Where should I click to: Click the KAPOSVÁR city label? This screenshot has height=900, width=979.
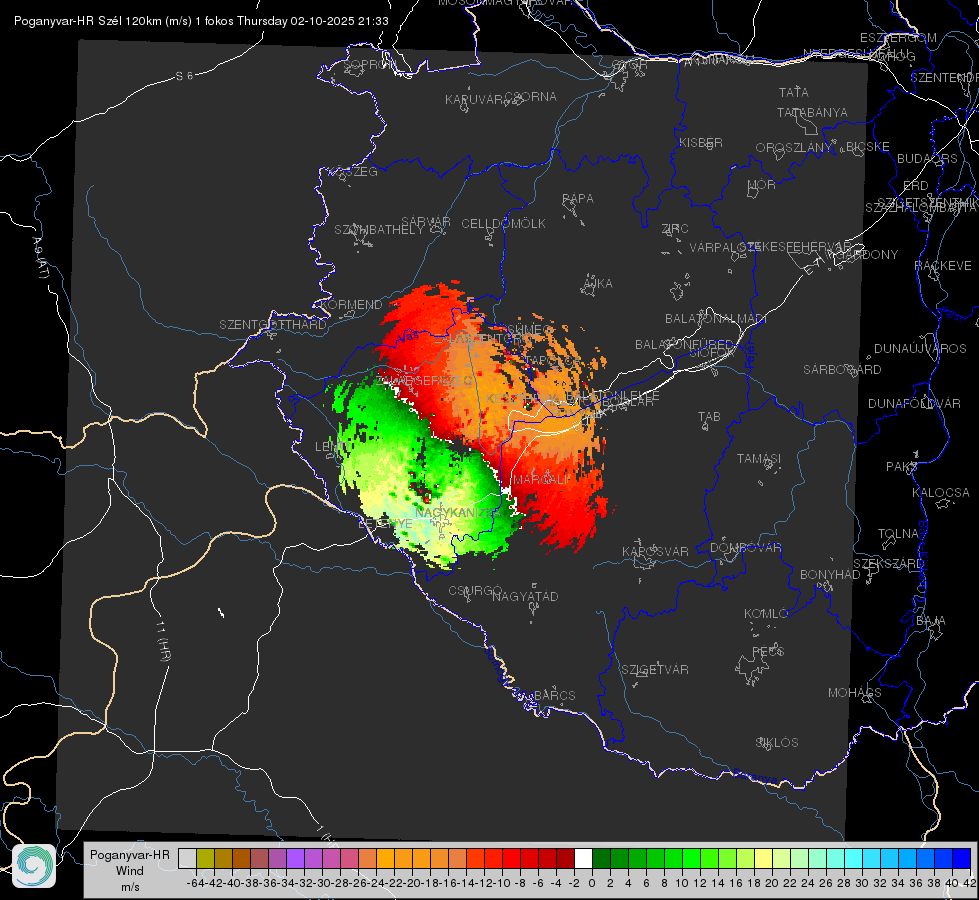(x=655, y=551)
